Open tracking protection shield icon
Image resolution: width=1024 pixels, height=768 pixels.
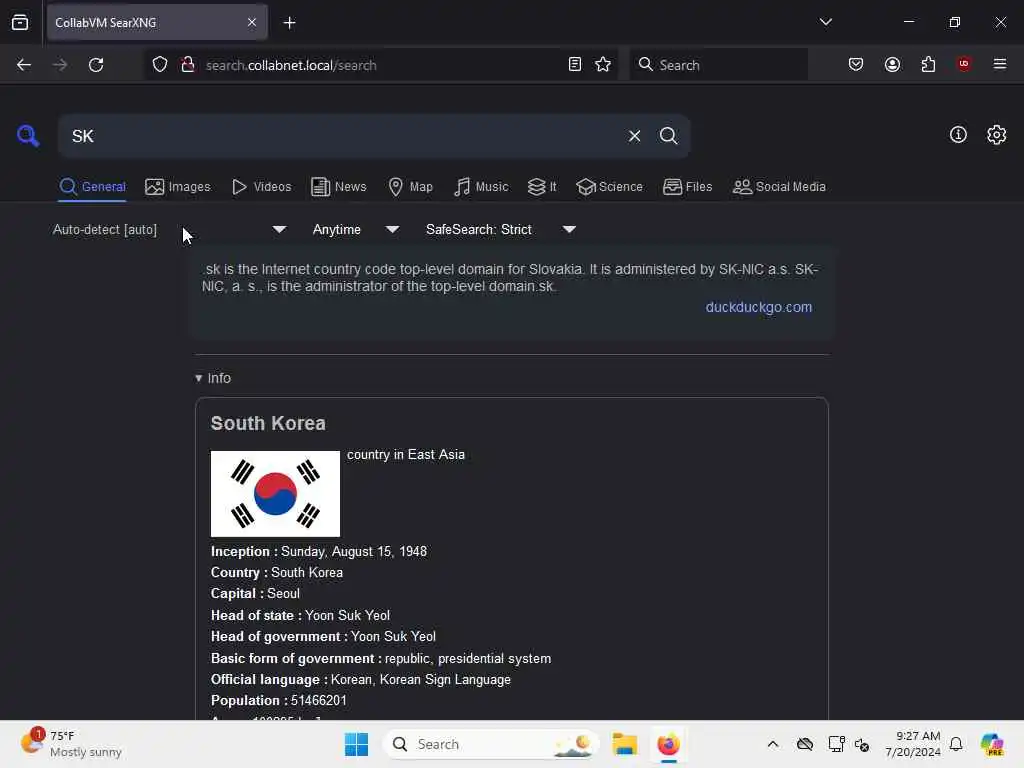pos(159,65)
